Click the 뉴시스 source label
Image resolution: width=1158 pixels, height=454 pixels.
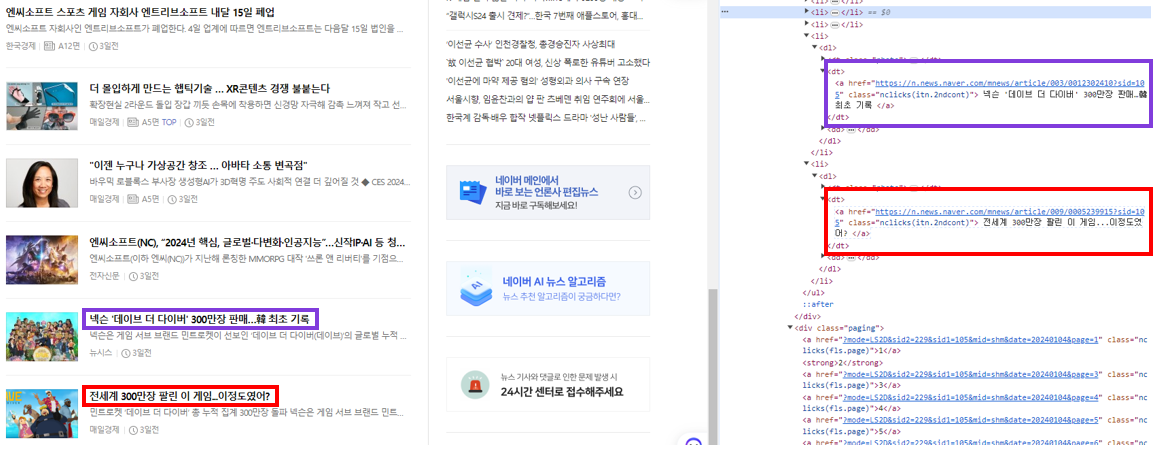click(x=100, y=353)
